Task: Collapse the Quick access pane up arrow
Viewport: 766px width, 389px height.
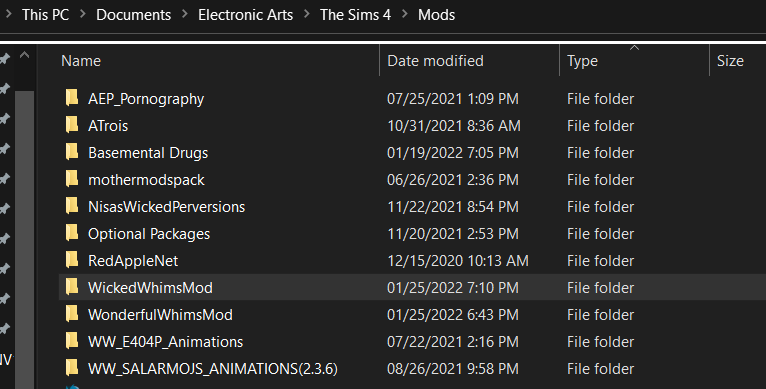Action: (x=24, y=56)
